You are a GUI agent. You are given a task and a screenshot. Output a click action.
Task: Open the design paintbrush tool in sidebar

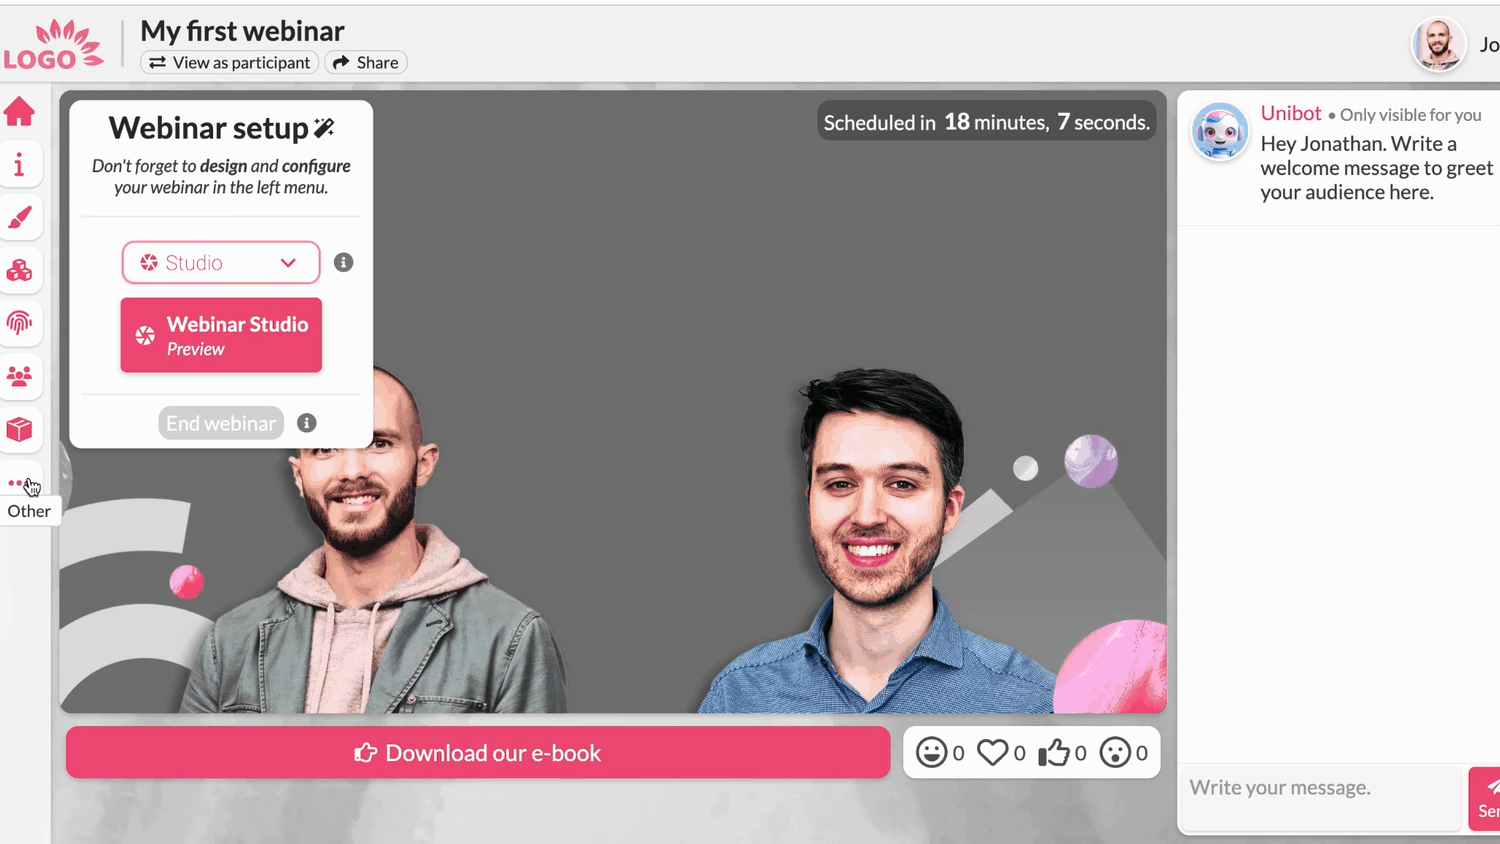[x=21, y=218]
